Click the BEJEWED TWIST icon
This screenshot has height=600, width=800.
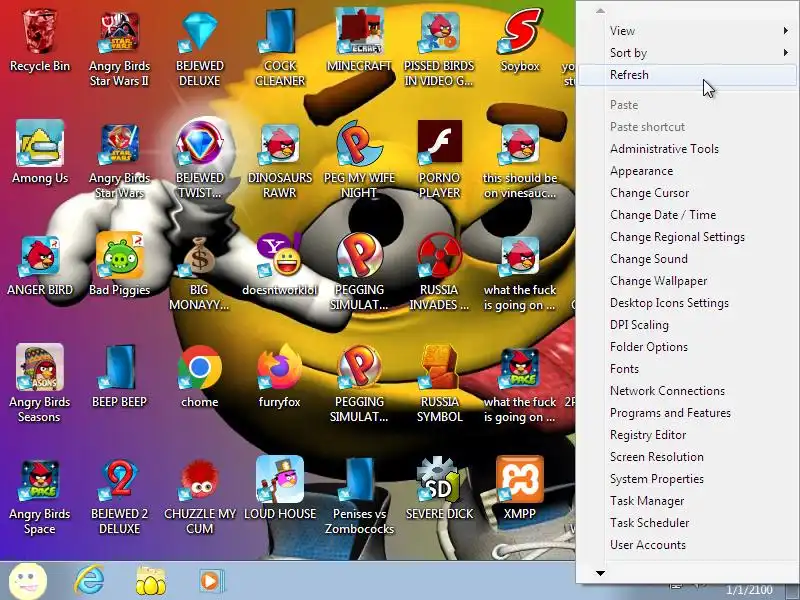(199, 143)
